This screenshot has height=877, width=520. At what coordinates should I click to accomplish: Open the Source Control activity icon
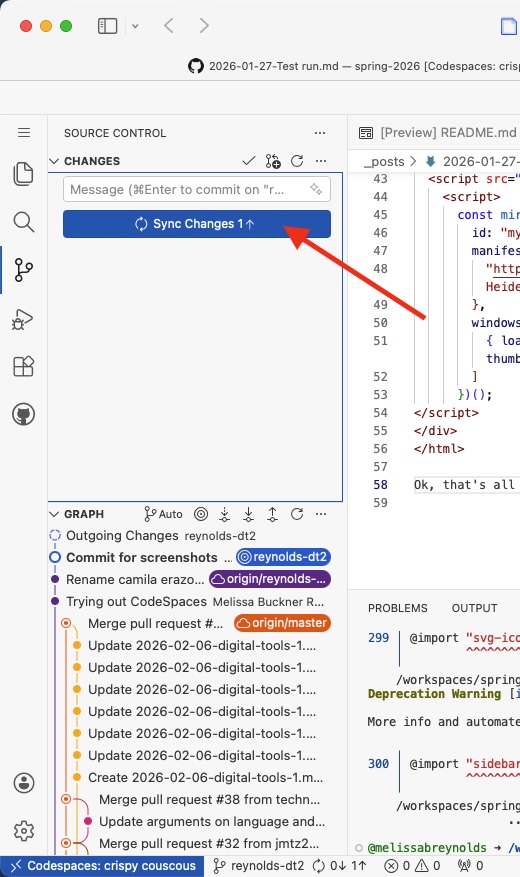coord(23,270)
